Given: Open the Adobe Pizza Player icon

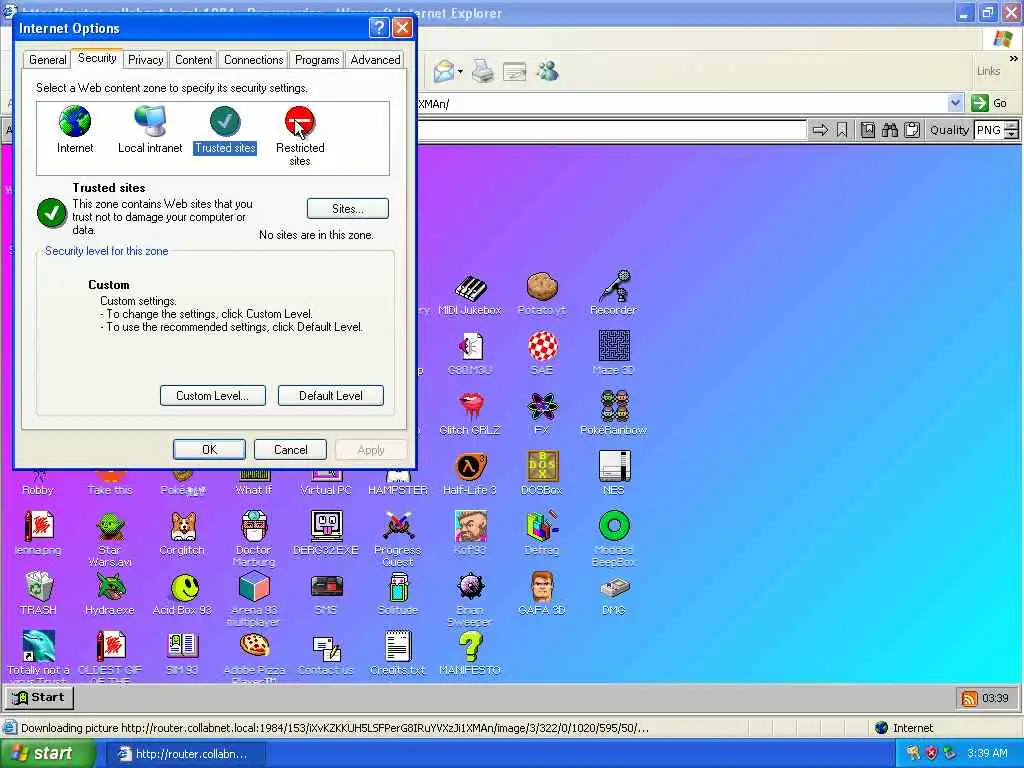Looking at the screenshot, I should coord(254,647).
